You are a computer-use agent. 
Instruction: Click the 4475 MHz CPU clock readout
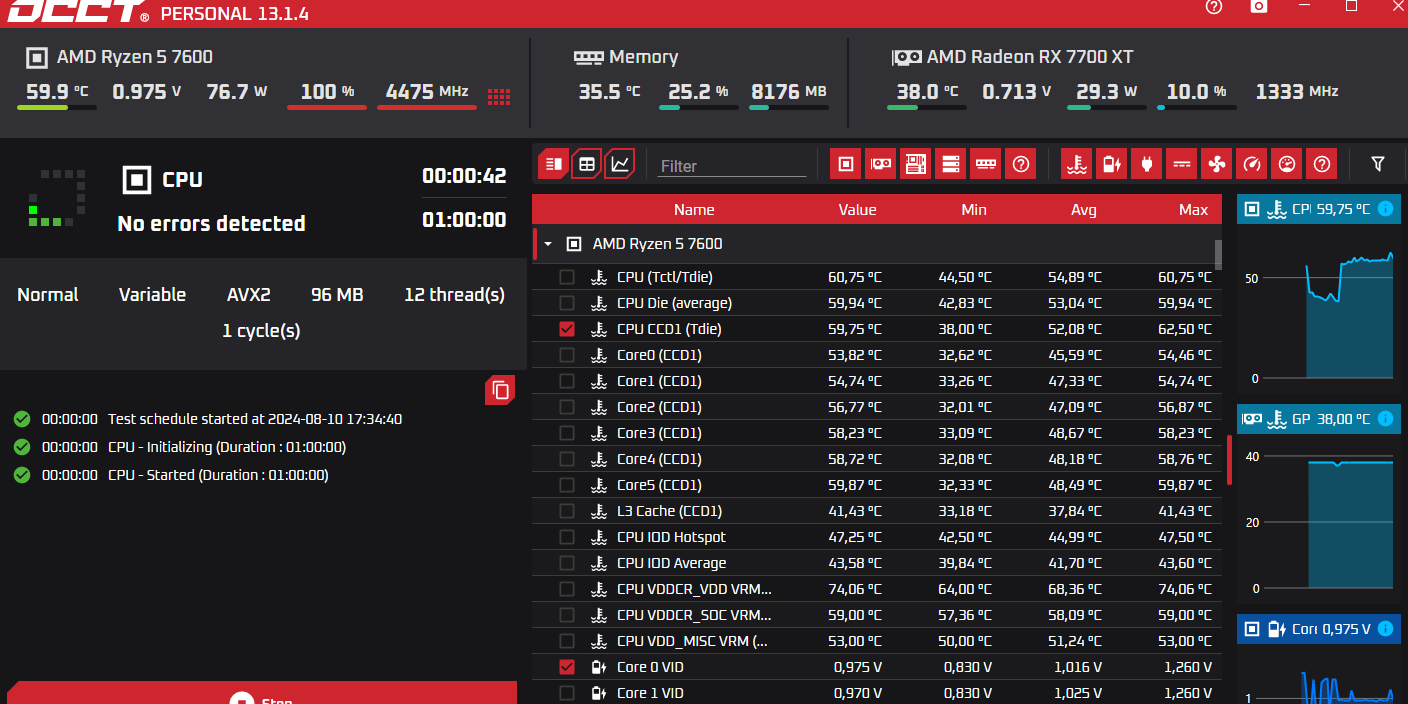pyautogui.click(x=427, y=92)
